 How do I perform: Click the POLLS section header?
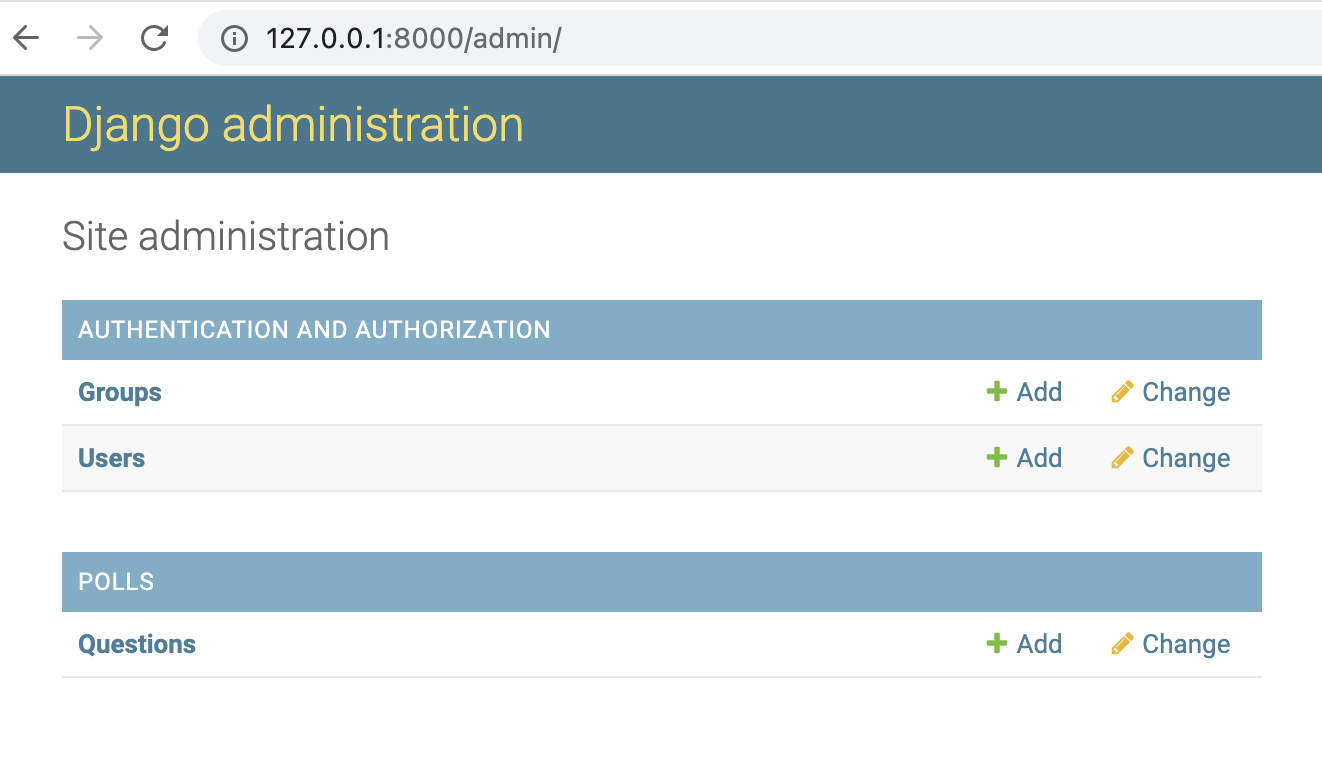coord(115,581)
